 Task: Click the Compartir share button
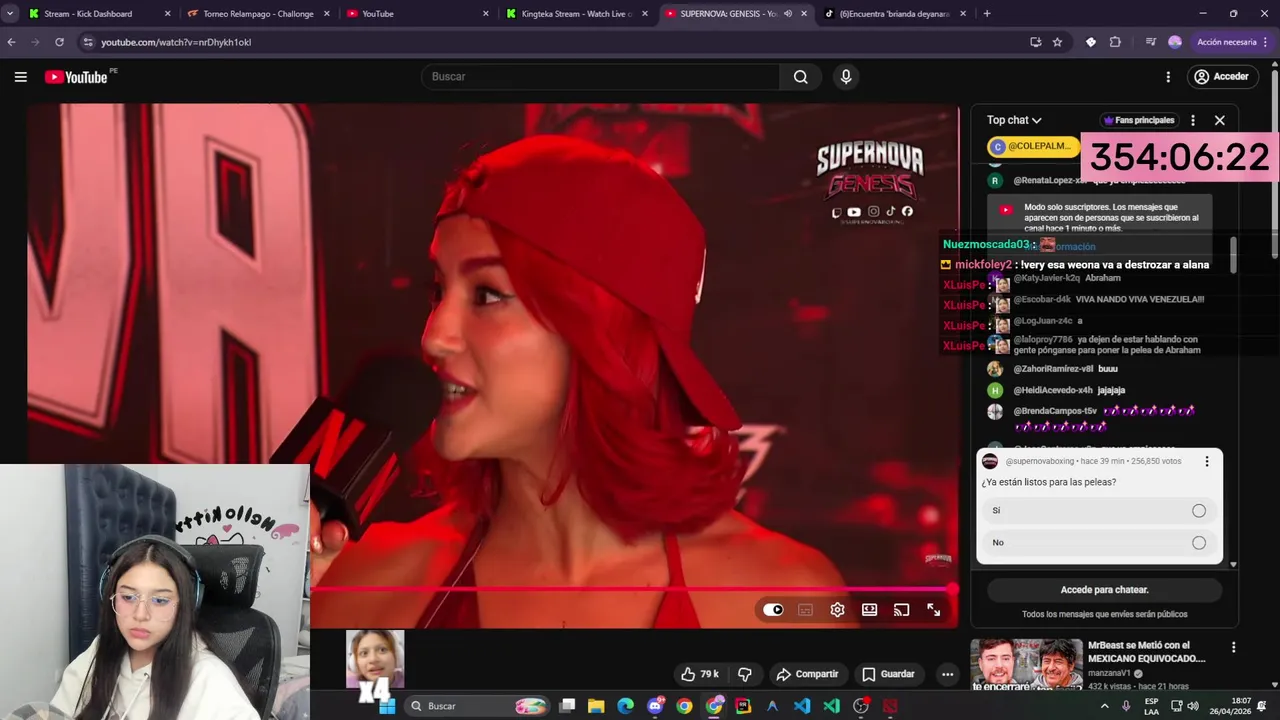(x=807, y=674)
